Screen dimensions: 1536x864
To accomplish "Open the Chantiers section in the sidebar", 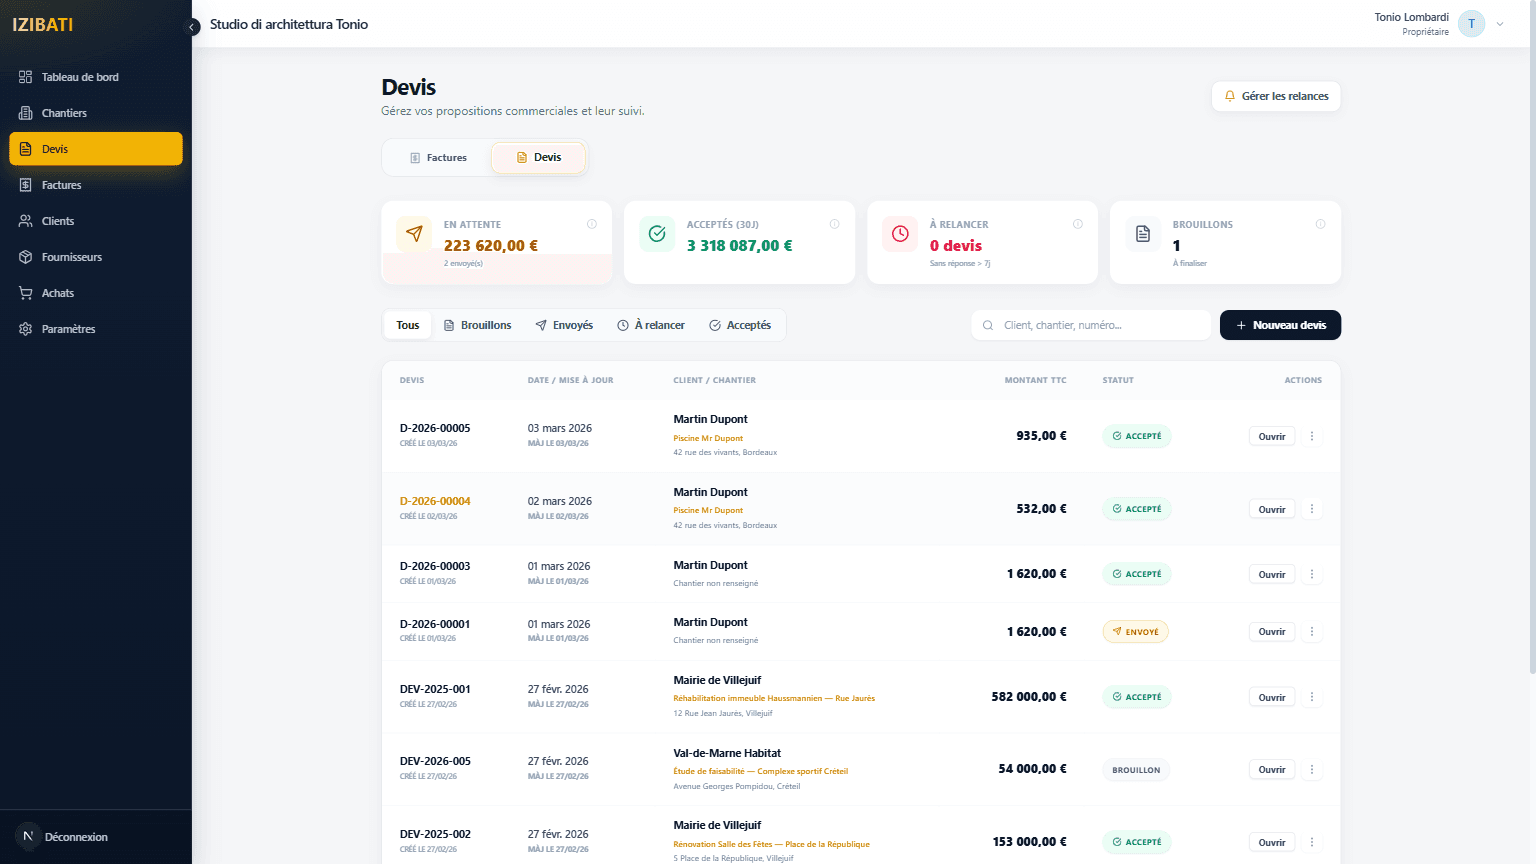I will click(x=64, y=113).
